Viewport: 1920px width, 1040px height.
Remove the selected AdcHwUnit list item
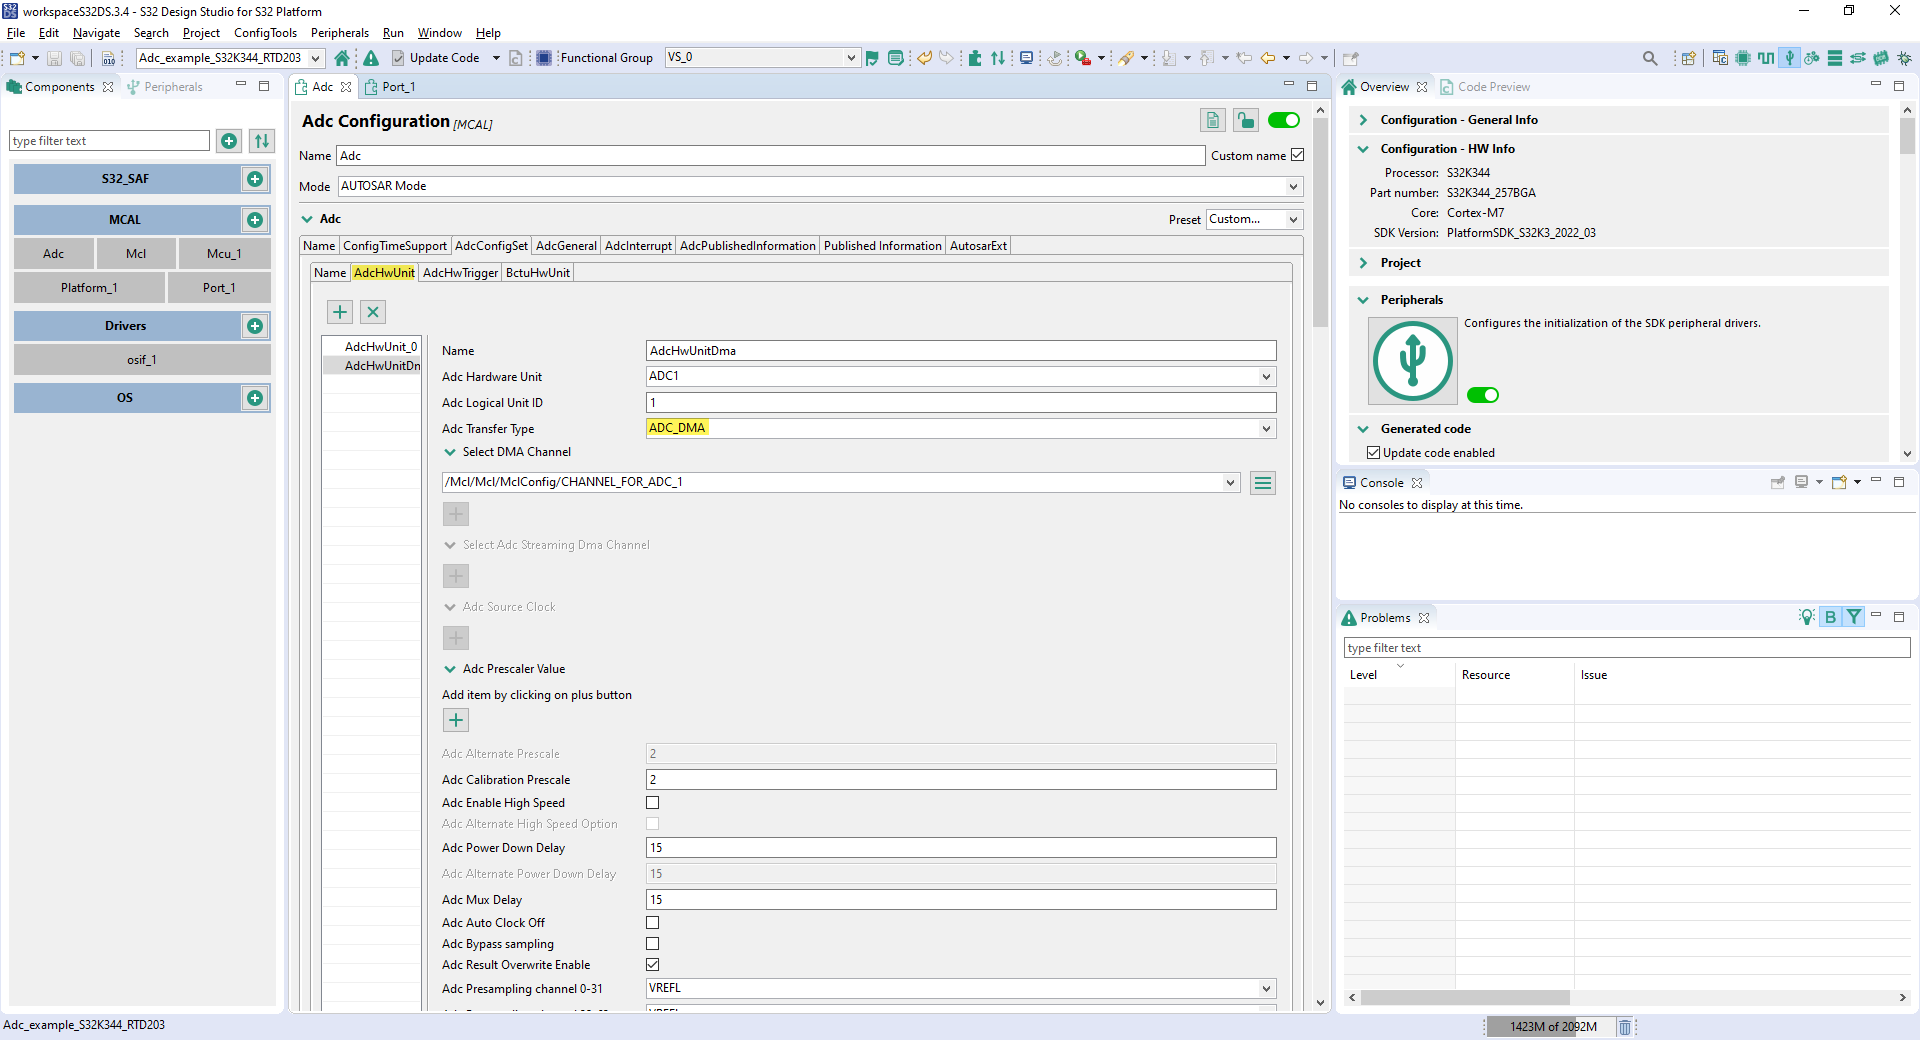tap(373, 312)
